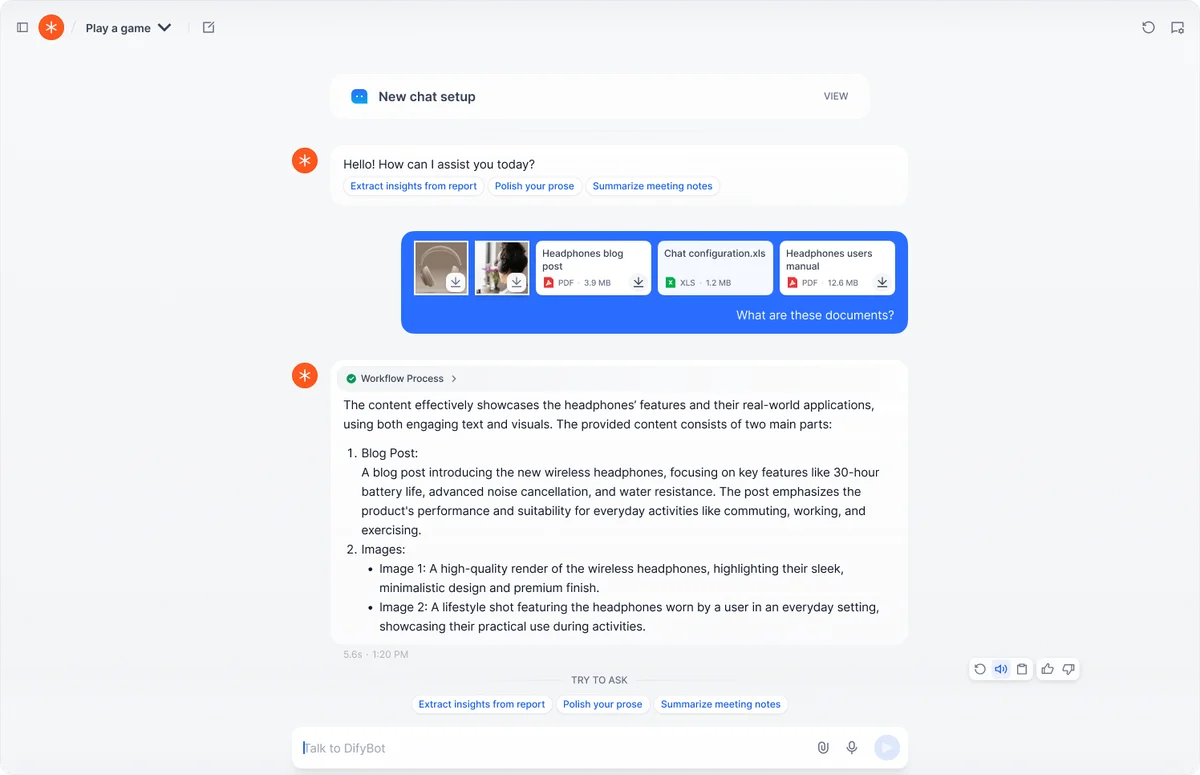Download the Chat configuration.xls file
The height and width of the screenshot is (775, 1200).
pyautogui.click(x=760, y=282)
